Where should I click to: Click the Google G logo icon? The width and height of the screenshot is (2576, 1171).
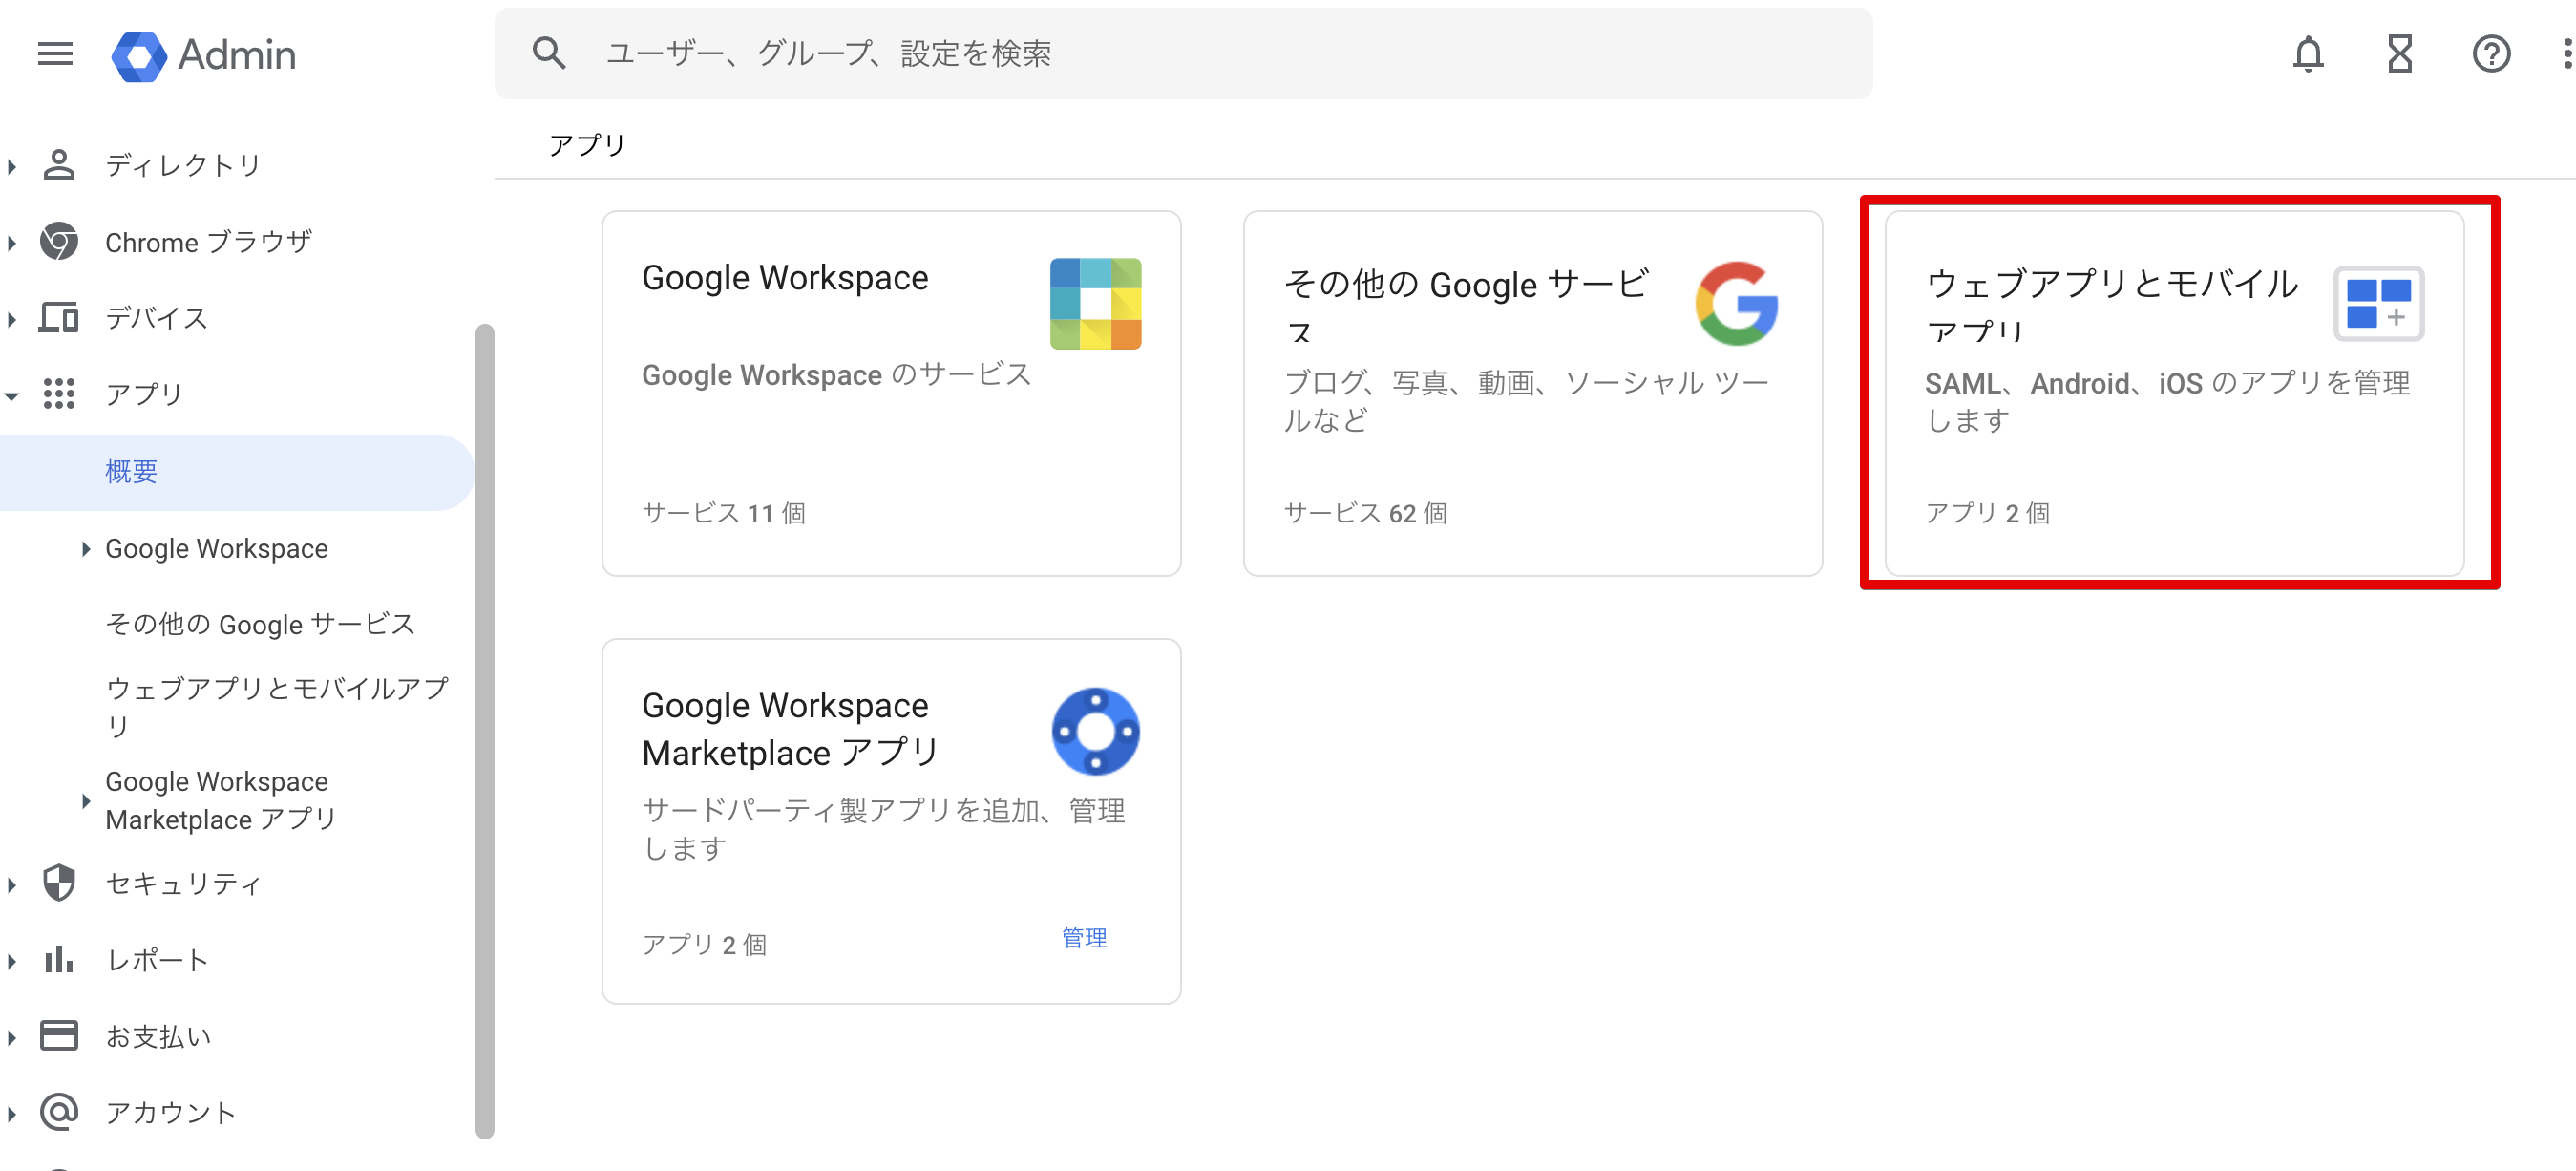(x=1737, y=303)
